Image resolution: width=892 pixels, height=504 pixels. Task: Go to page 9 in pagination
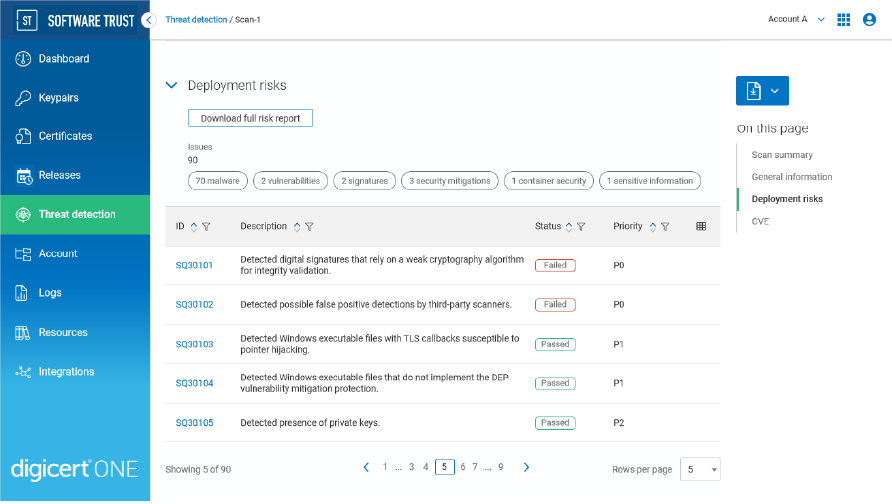click(x=501, y=468)
